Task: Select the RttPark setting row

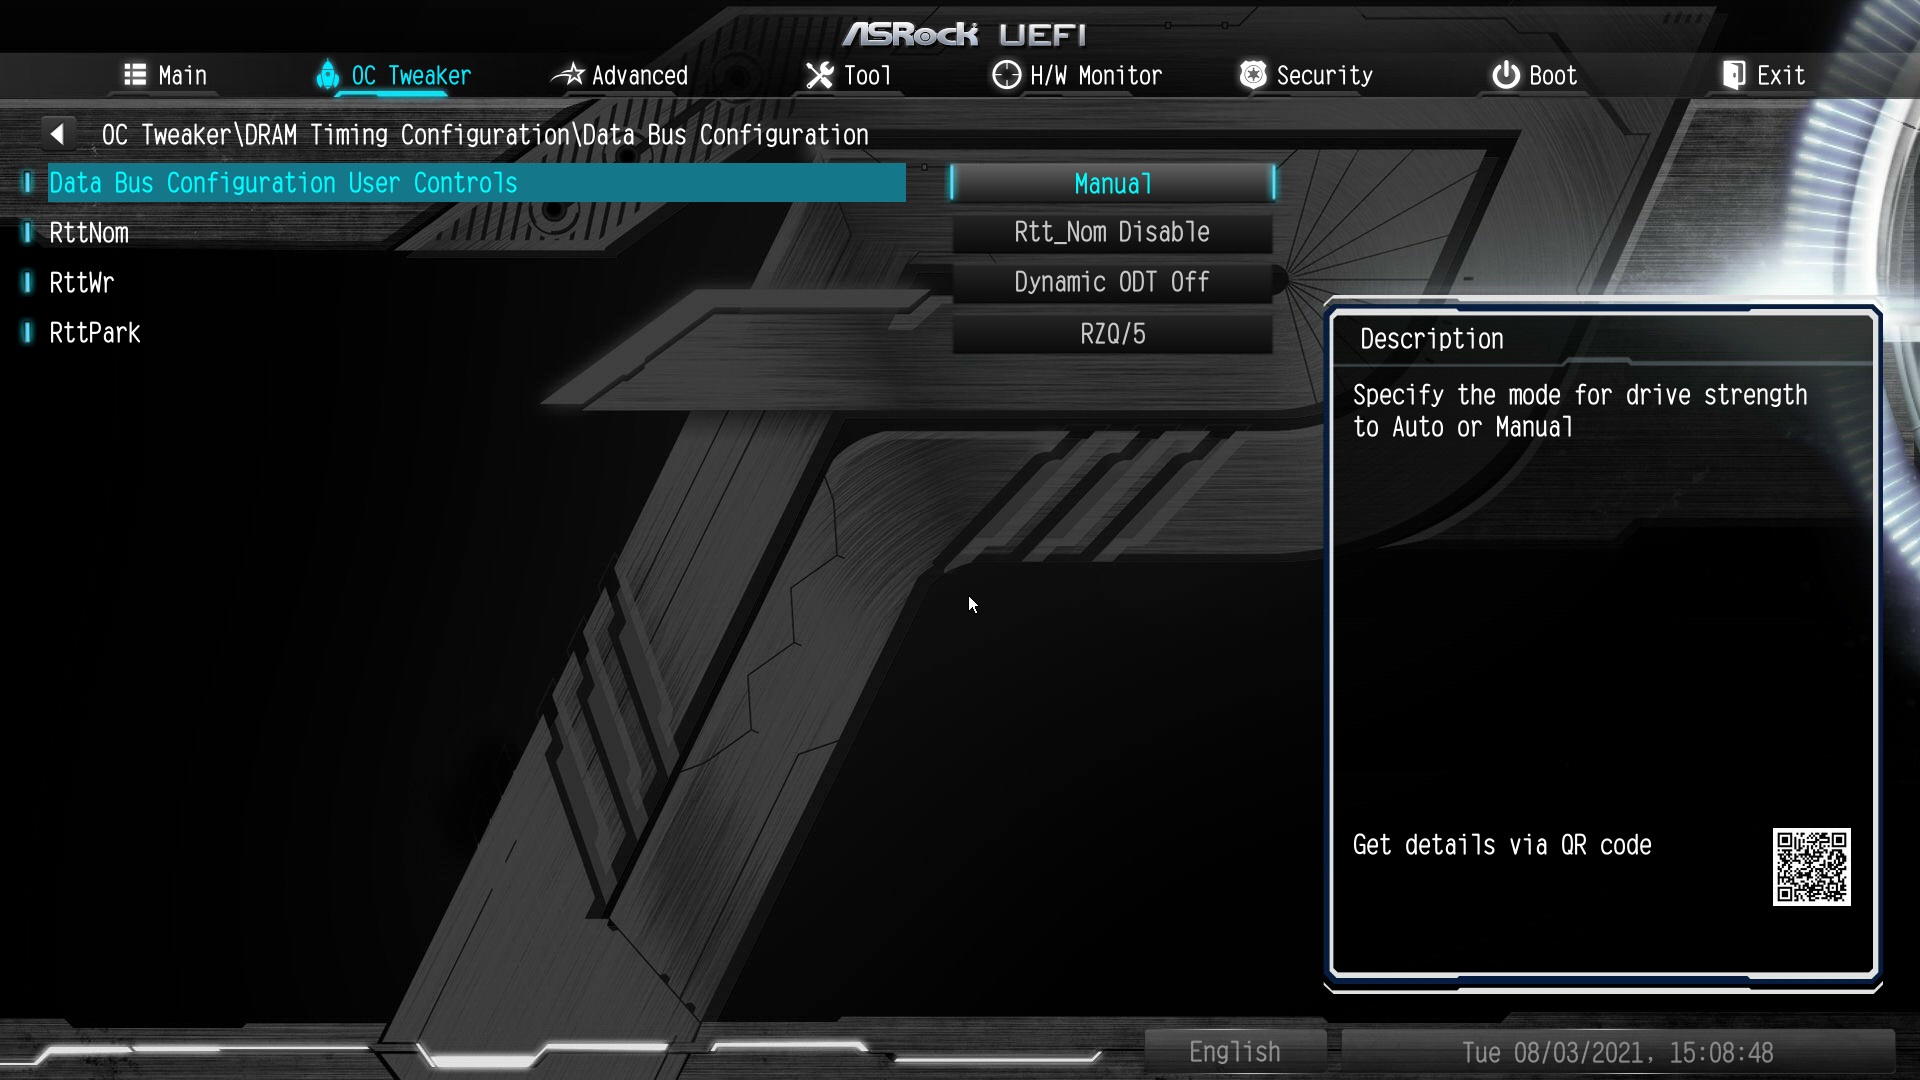Action: [476, 333]
